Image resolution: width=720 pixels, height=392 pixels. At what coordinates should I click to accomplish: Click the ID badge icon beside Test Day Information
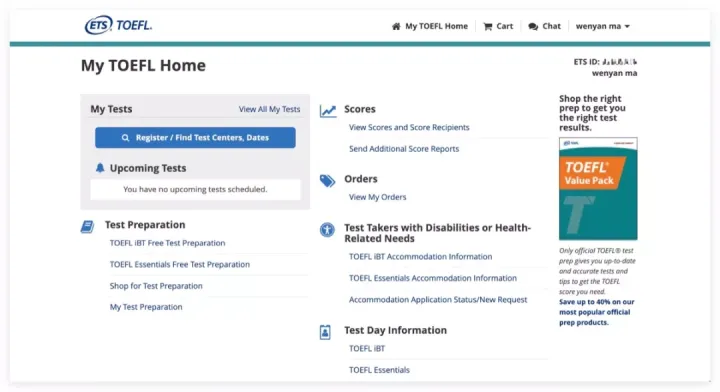click(325, 332)
